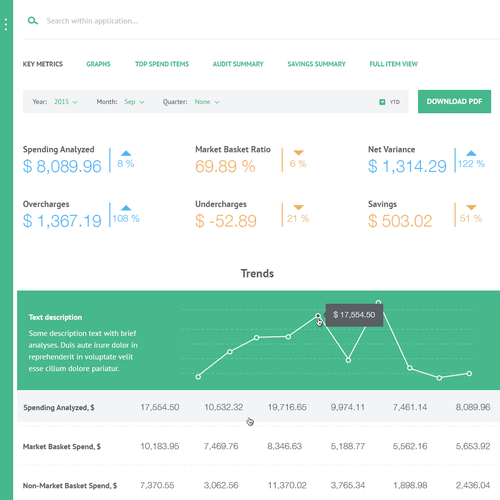Click the first data point on the trend line
The image size is (500, 500).
(198, 377)
